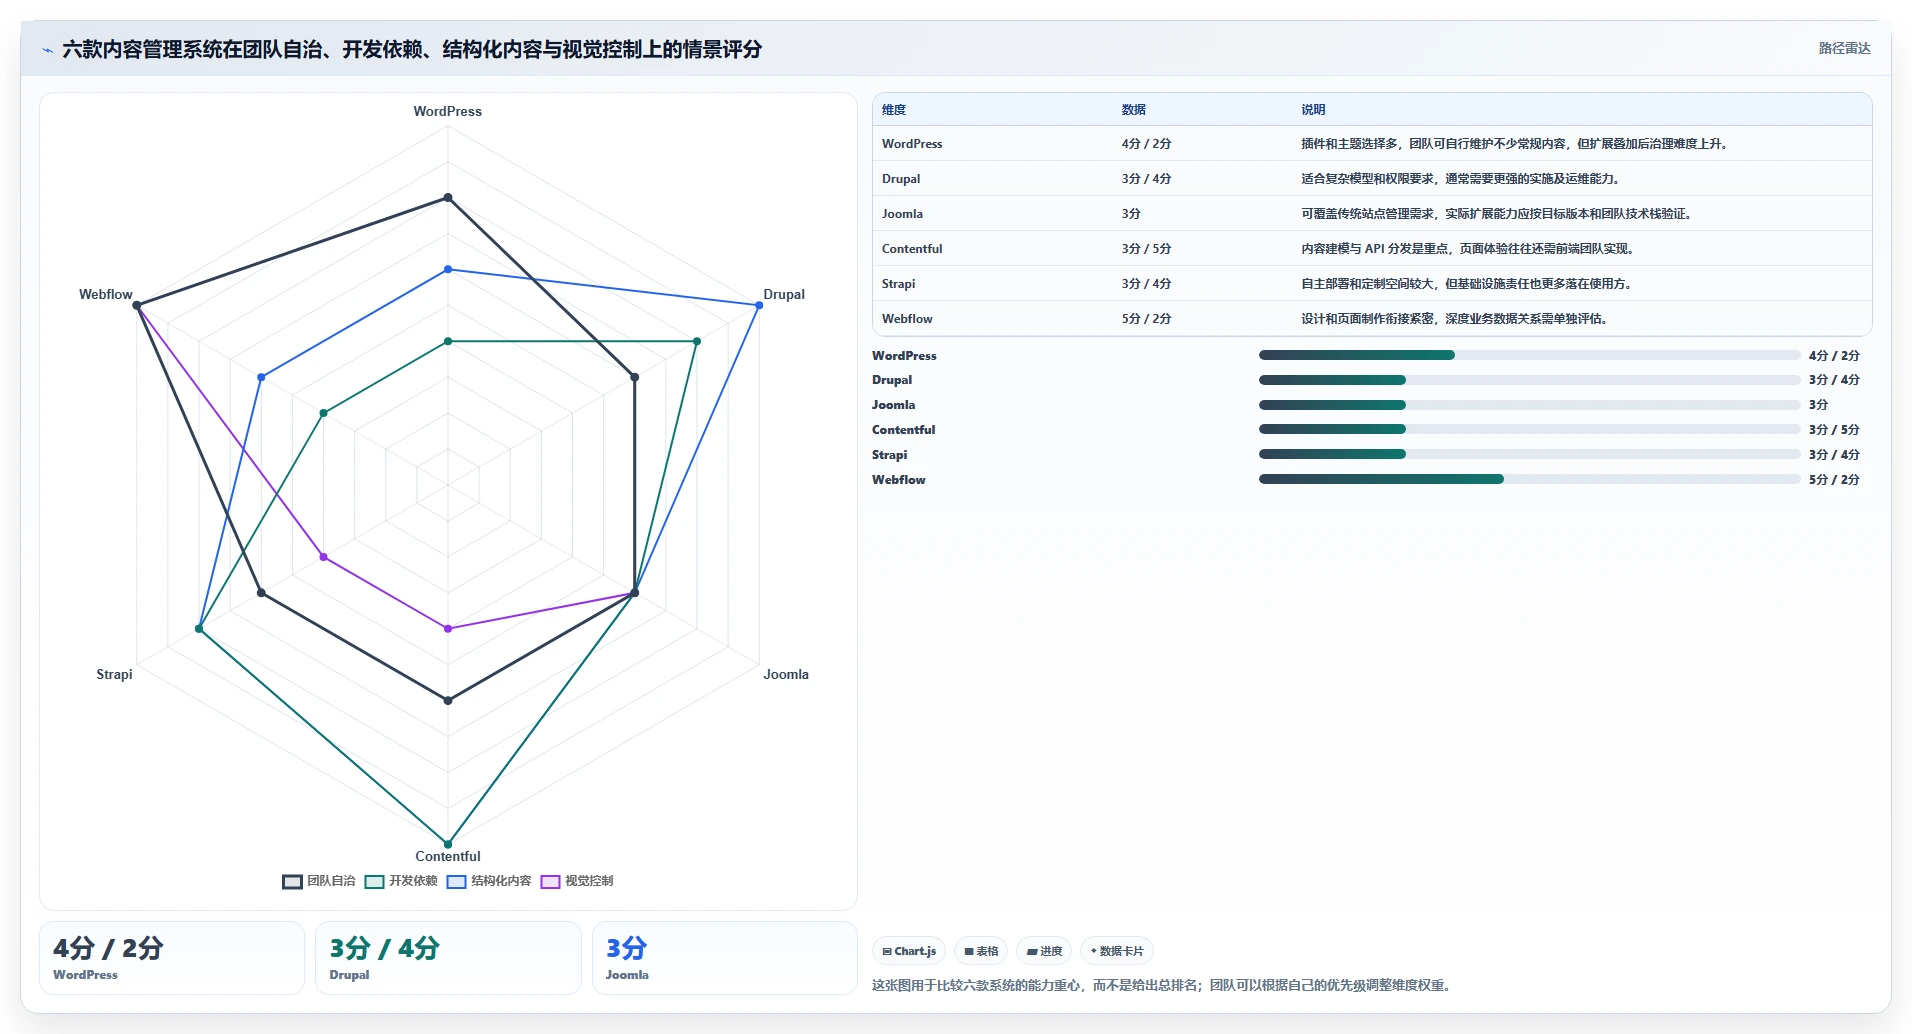Click the Joomla progress bar
Image resolution: width=1912 pixels, height=1034 pixels.
[x=1529, y=405]
